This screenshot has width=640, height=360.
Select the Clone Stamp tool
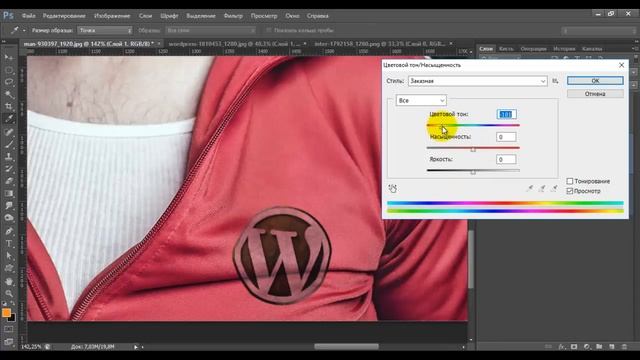9,156
